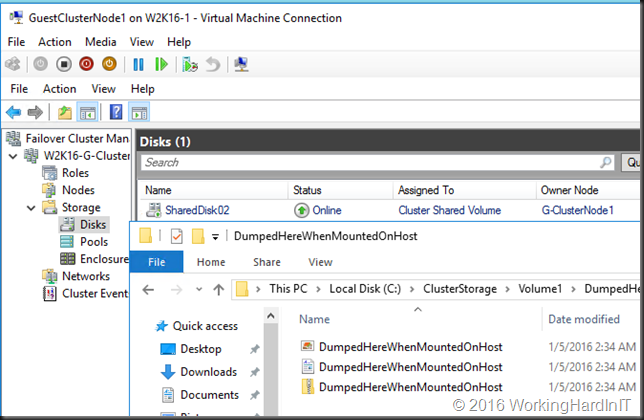Open Explorer Share ribbon tab
This screenshot has width=644, height=420.
[267, 262]
